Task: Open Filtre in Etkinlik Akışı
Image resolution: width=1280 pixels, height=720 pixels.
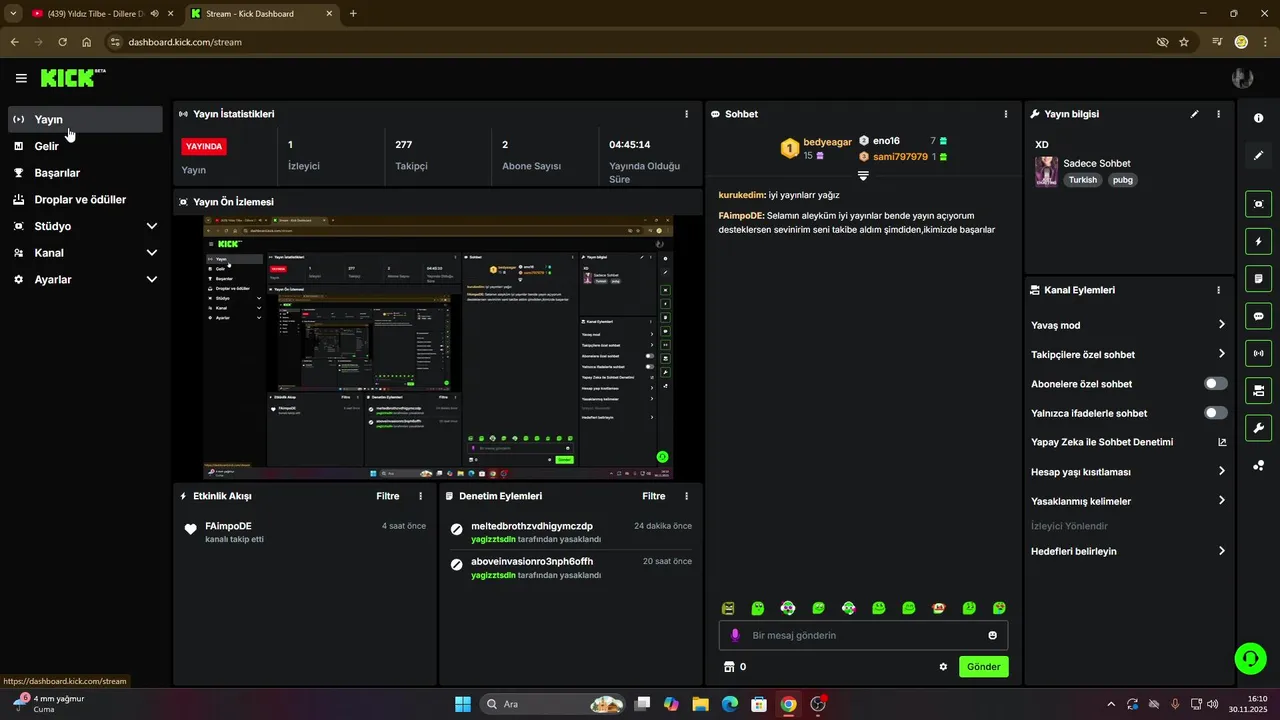Action: [388, 496]
